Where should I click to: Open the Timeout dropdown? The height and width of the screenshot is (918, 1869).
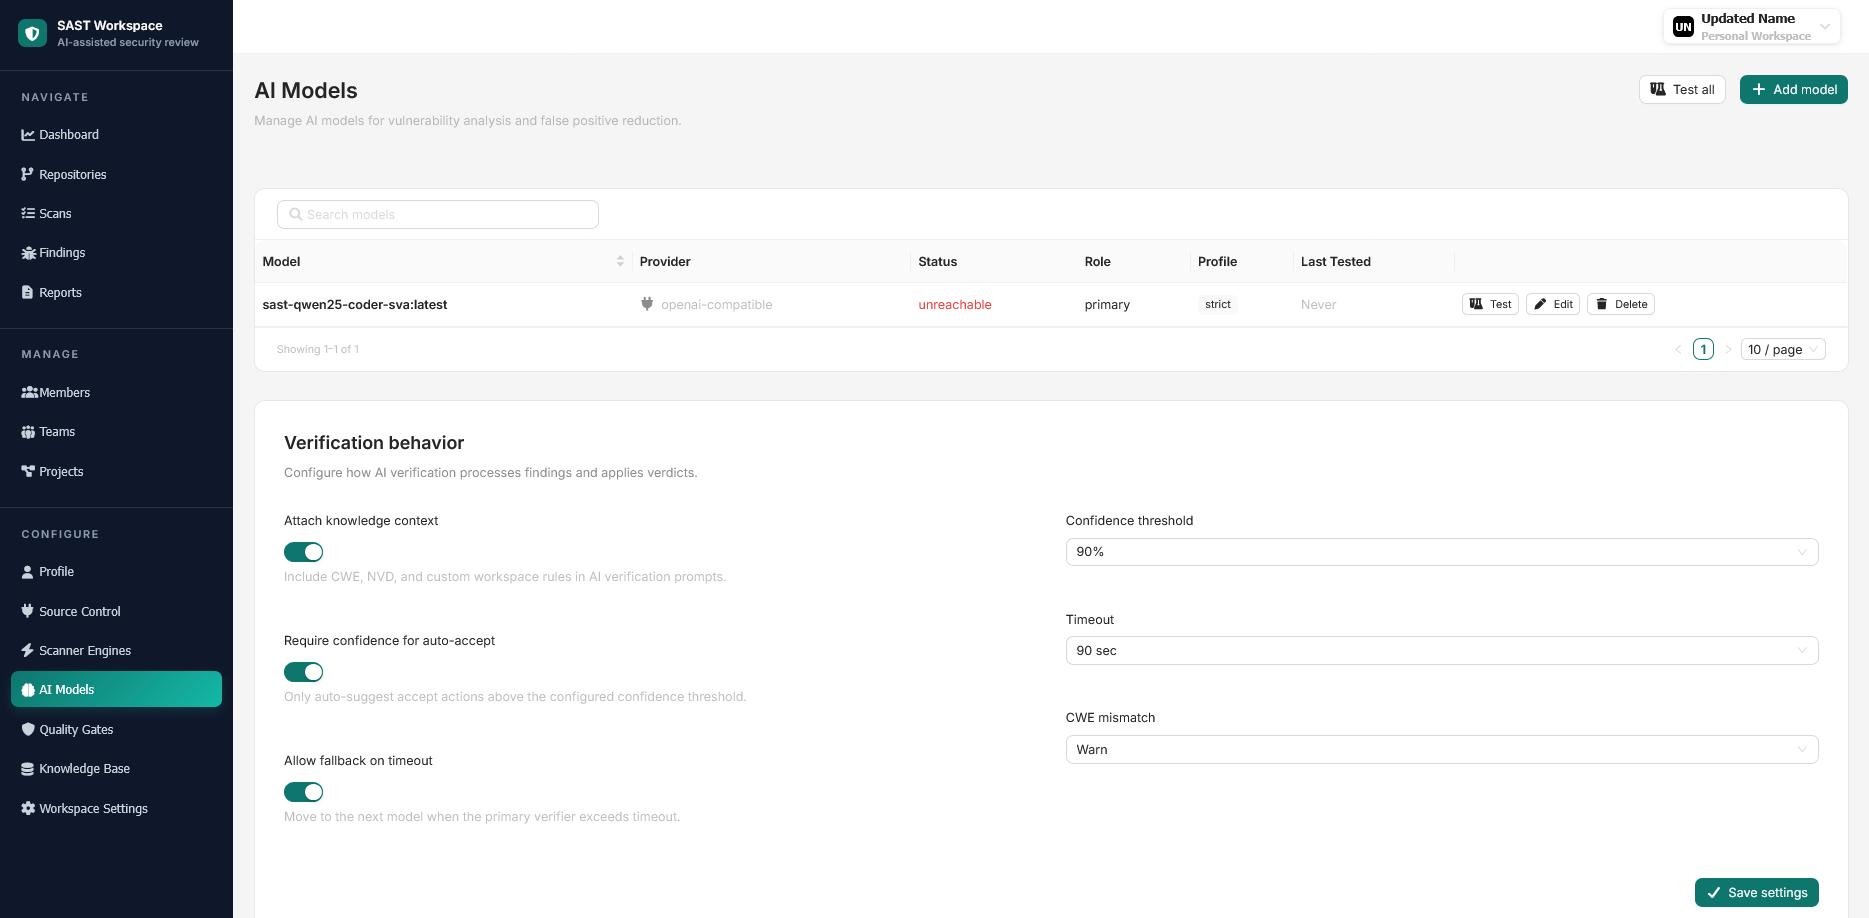point(1441,651)
